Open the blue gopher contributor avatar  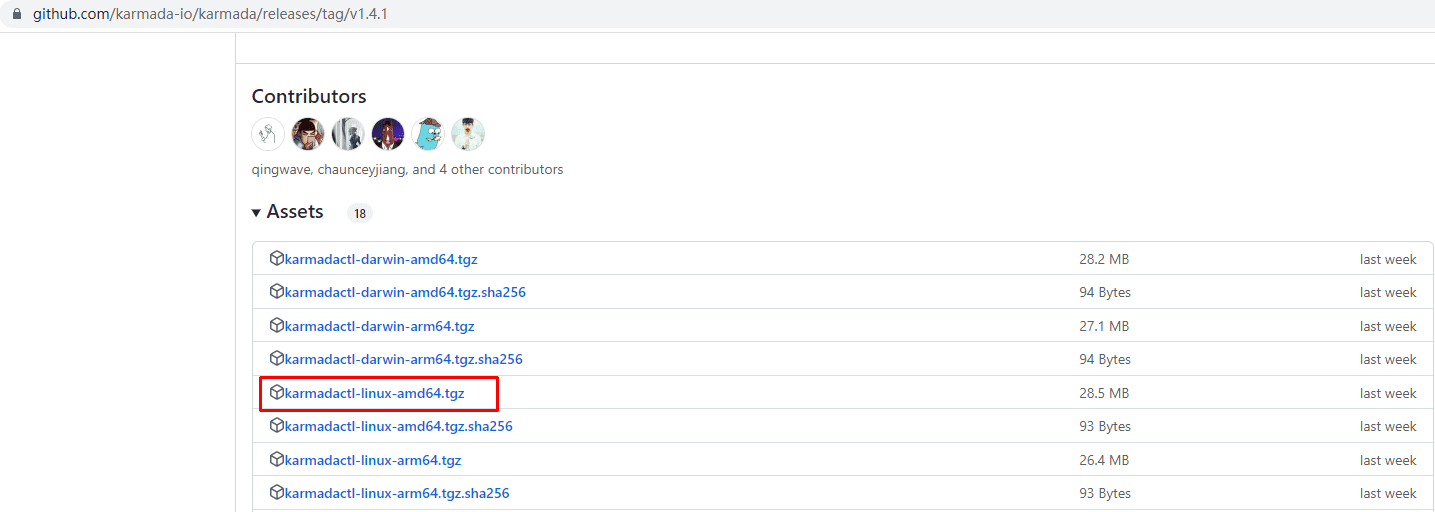(428, 134)
